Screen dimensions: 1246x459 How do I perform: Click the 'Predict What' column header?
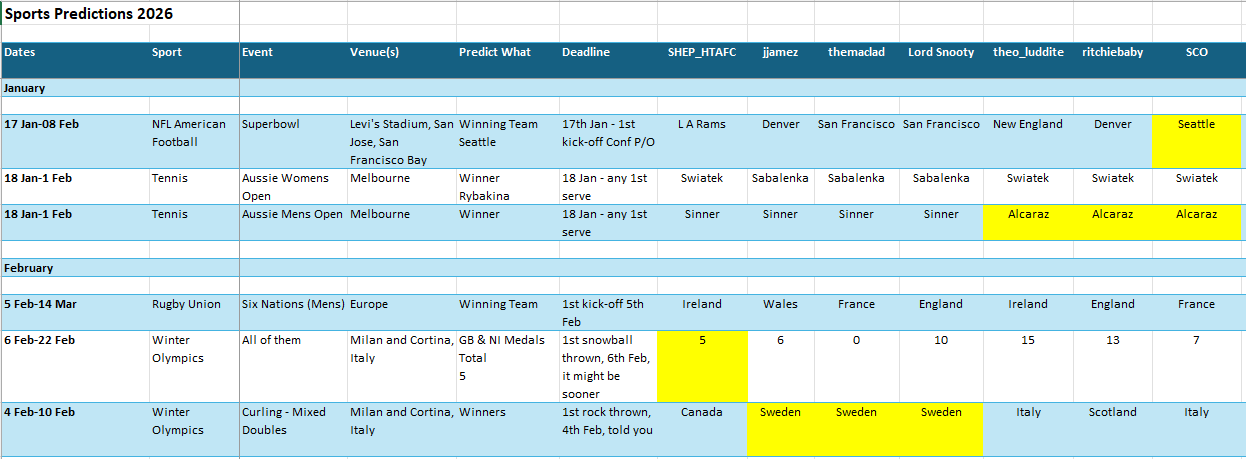[507, 59]
